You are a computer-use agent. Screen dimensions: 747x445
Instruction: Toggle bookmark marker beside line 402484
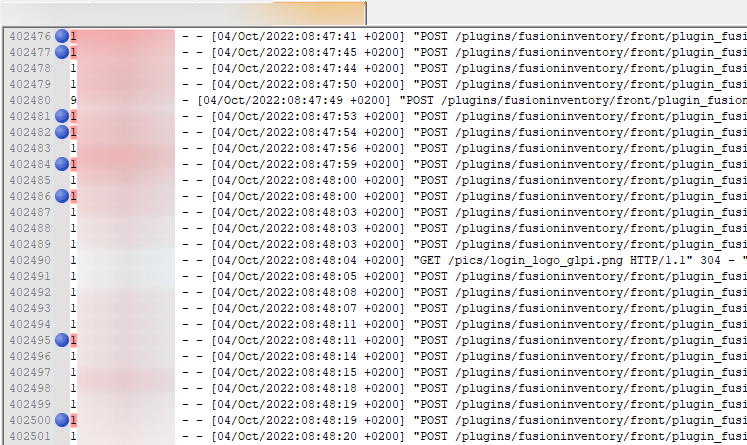(62, 164)
